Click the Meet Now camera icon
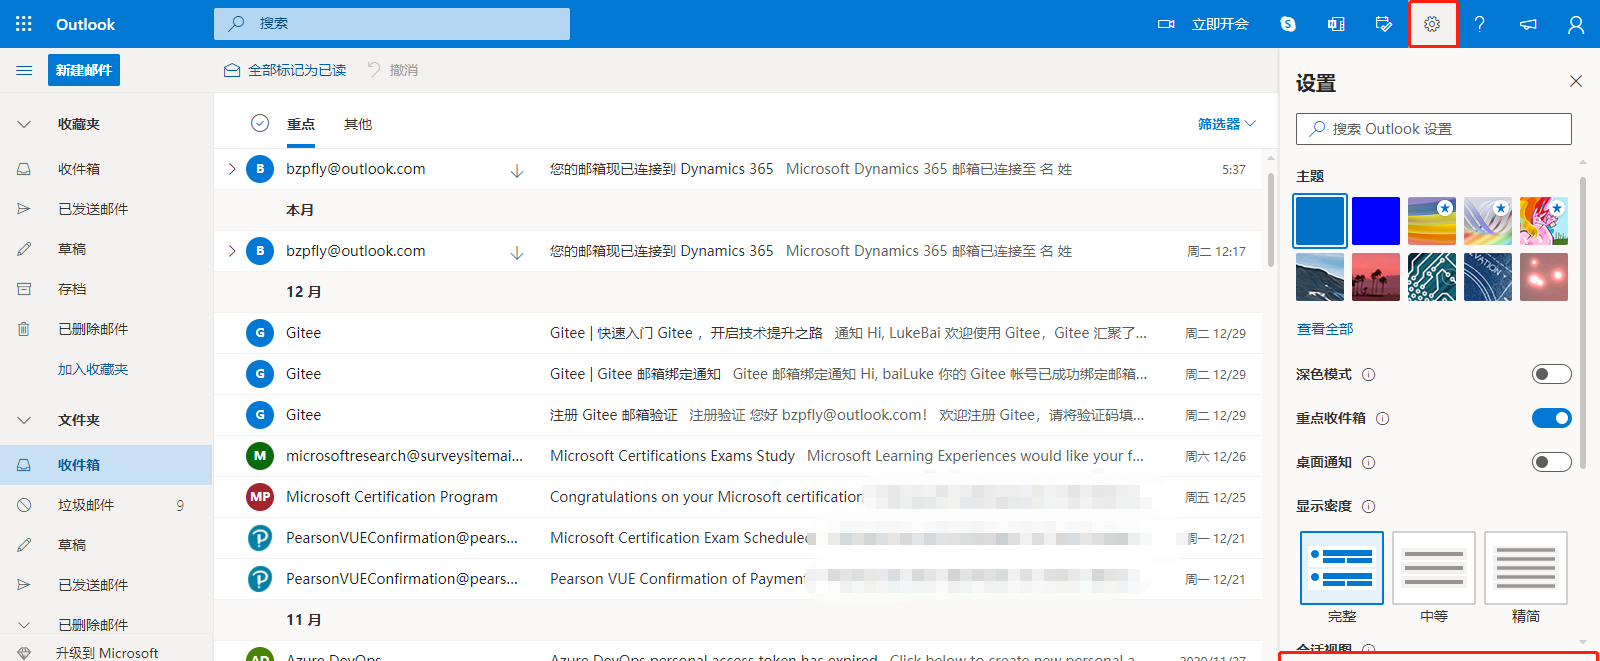Image resolution: width=1600 pixels, height=661 pixels. 1166,24
